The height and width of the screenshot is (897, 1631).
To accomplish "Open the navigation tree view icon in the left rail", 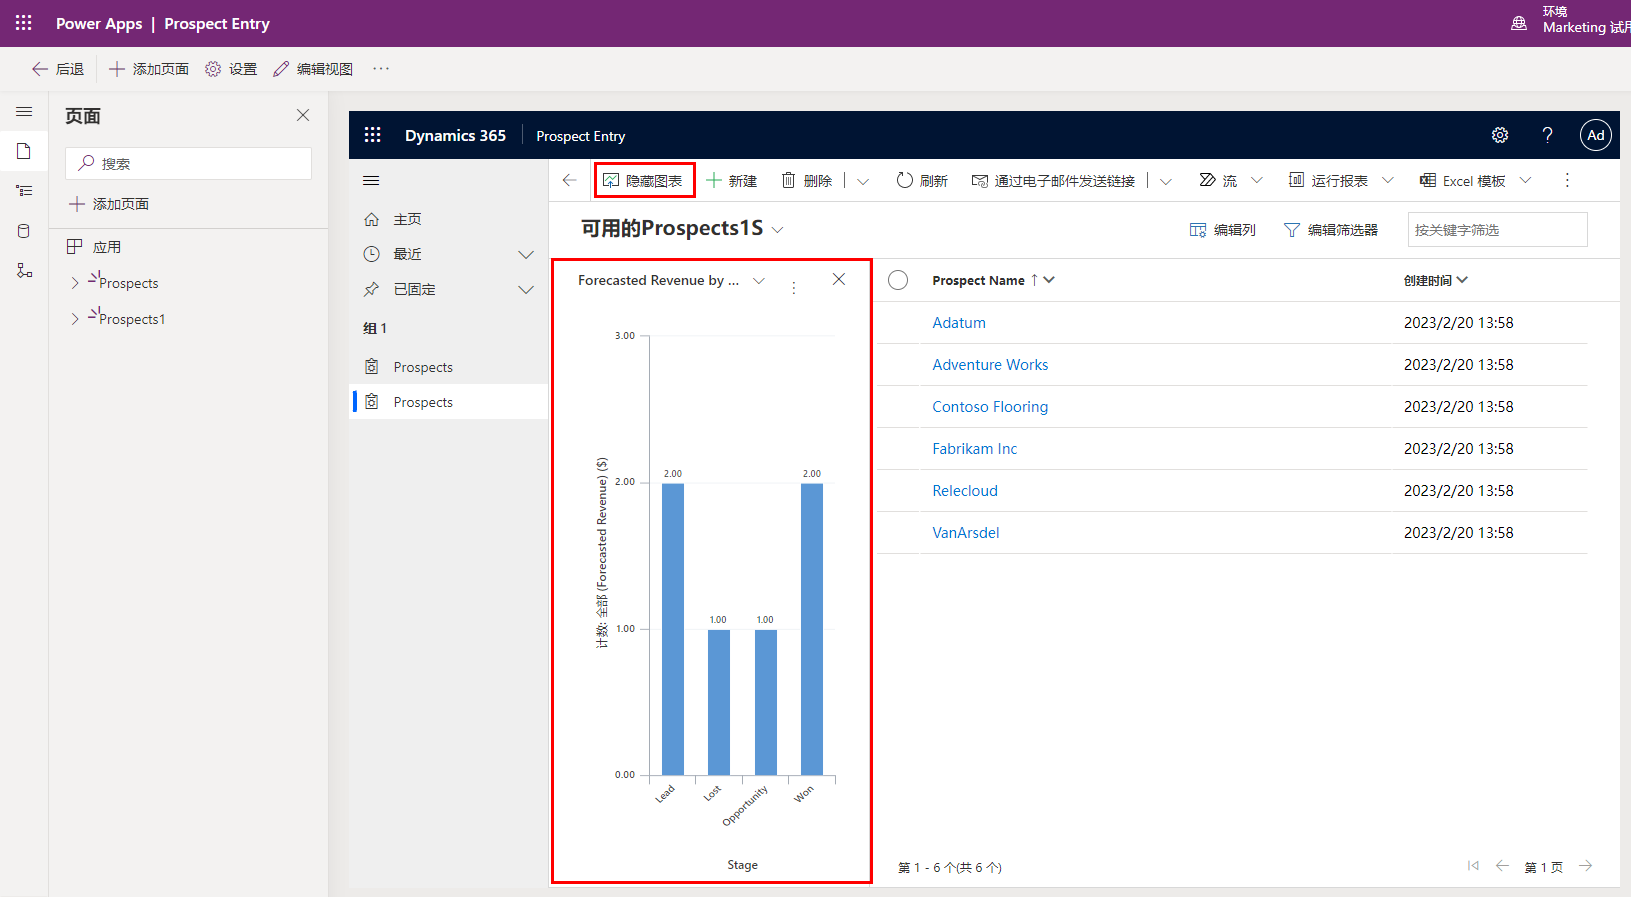I will pos(24,190).
